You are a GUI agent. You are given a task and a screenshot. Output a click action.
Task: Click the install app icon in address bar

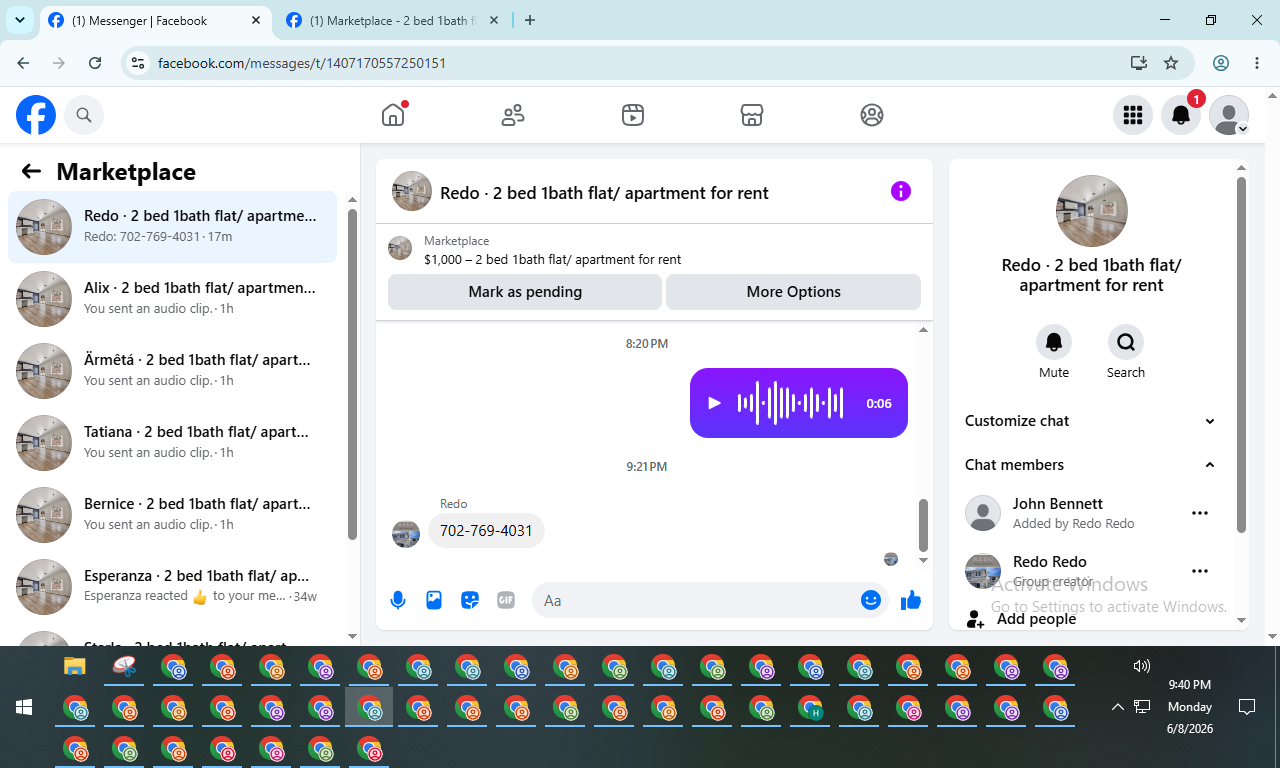1138,63
